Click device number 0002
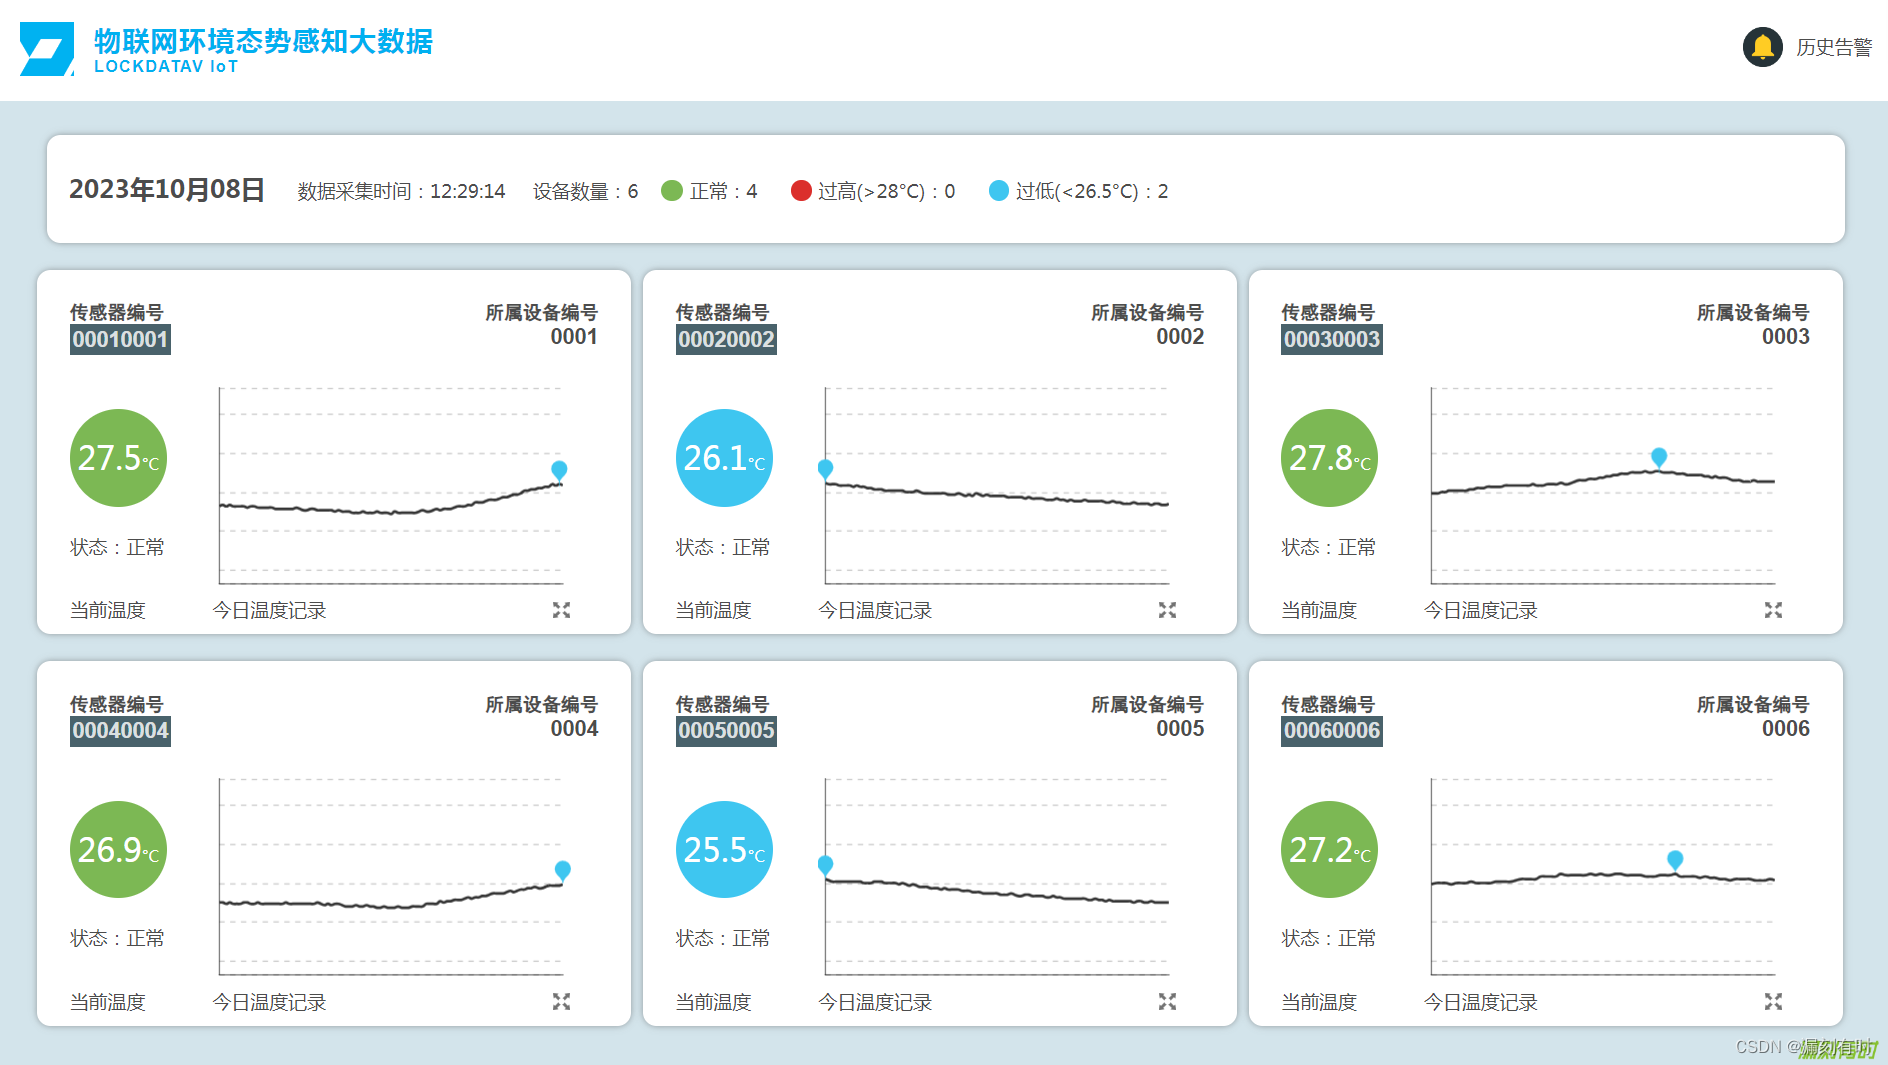 [1180, 337]
